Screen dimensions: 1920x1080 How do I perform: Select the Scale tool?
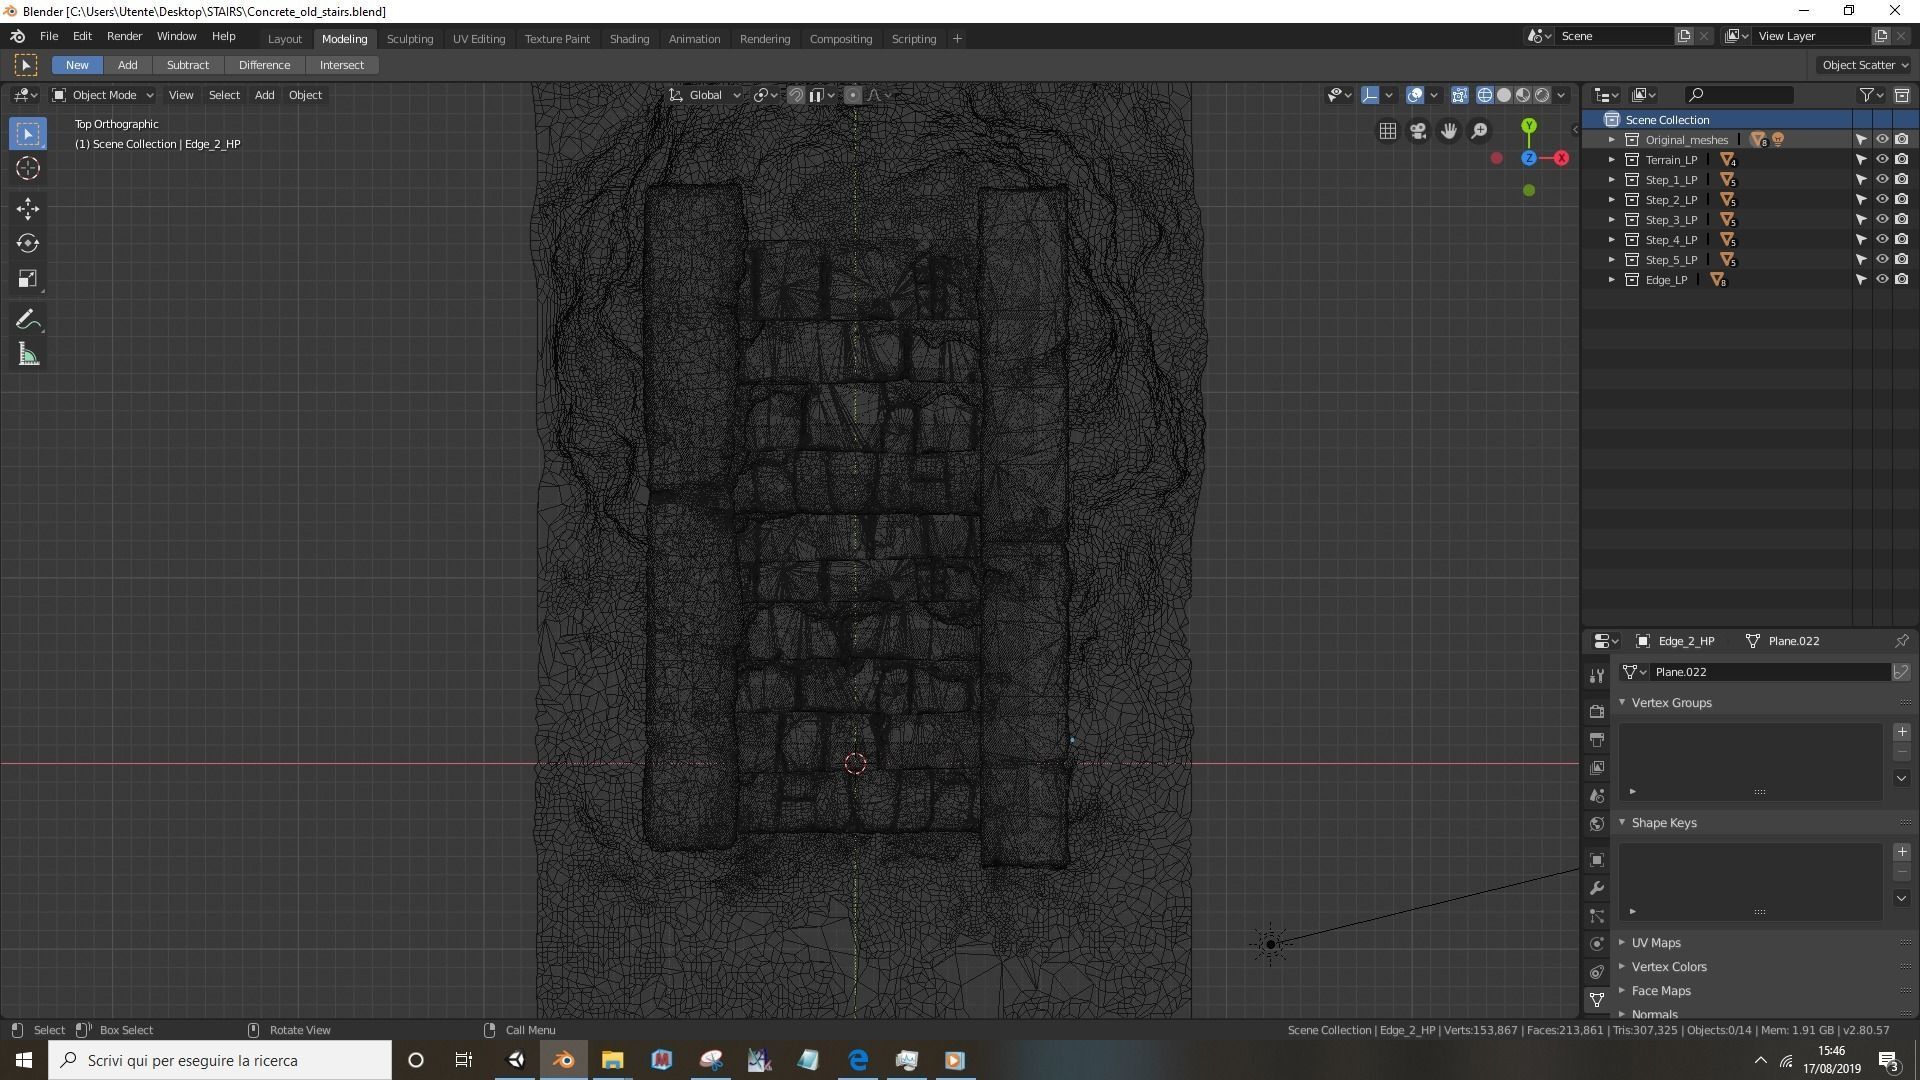tap(28, 279)
